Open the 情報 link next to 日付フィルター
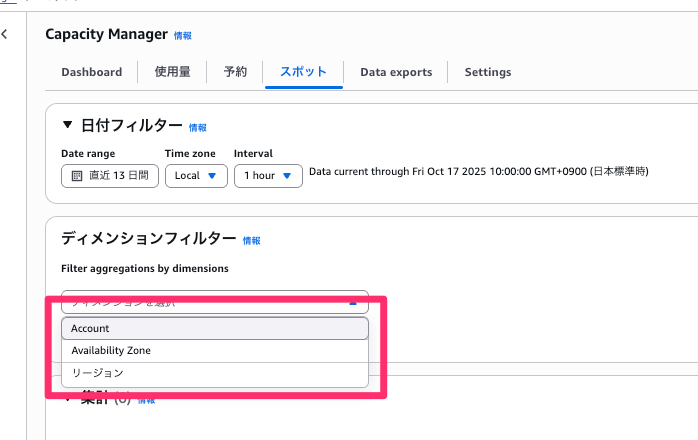The width and height of the screenshot is (698, 440). point(198,128)
